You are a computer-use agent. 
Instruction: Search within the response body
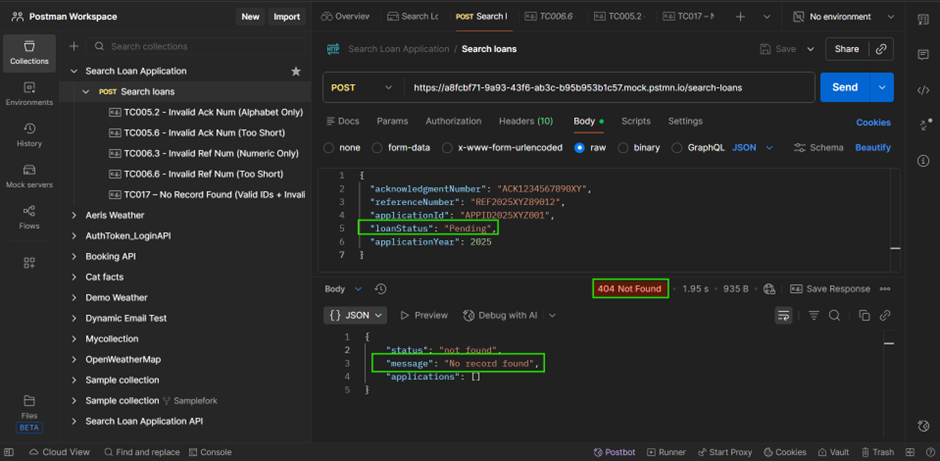click(x=834, y=315)
